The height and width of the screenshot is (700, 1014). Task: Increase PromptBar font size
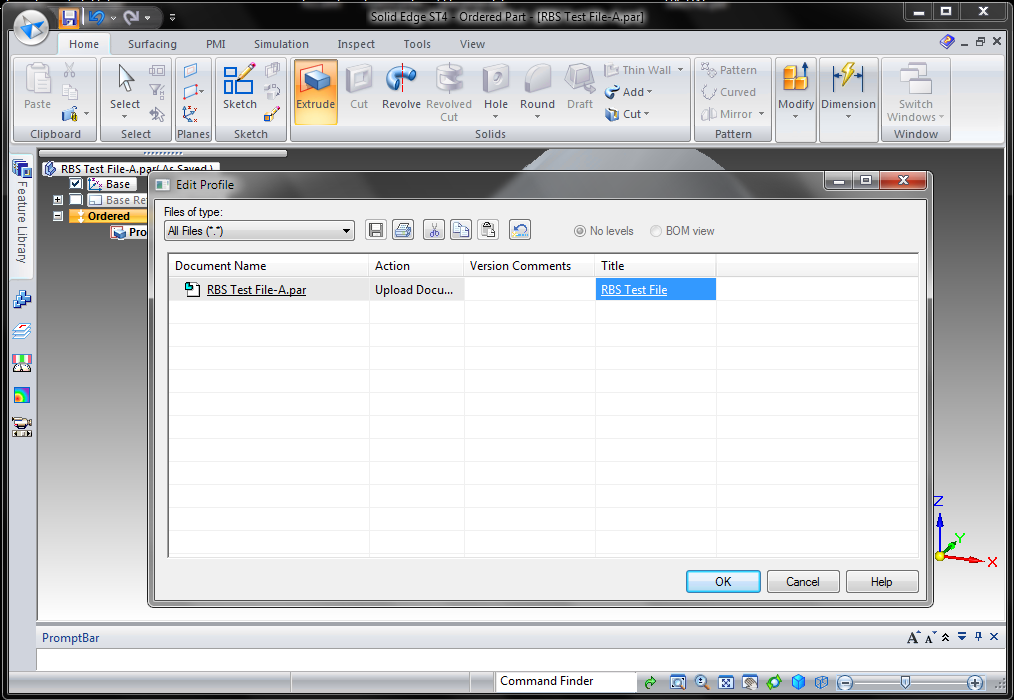(x=912, y=638)
